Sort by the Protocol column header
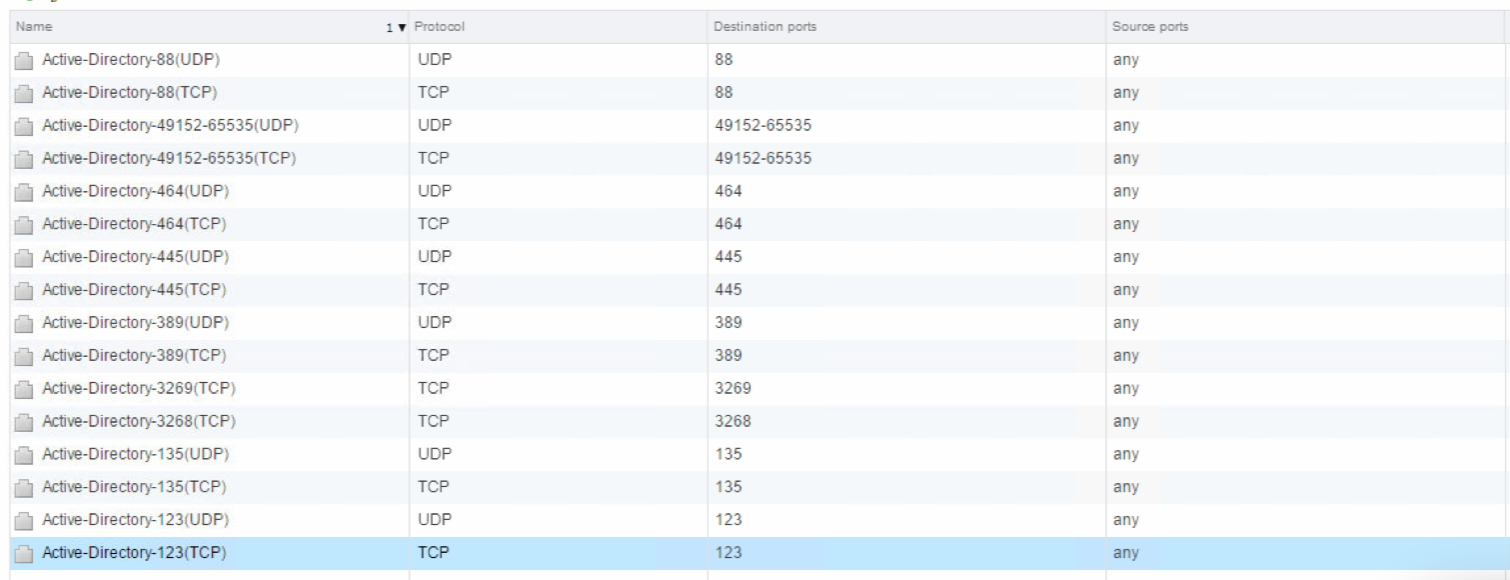 pos(439,27)
